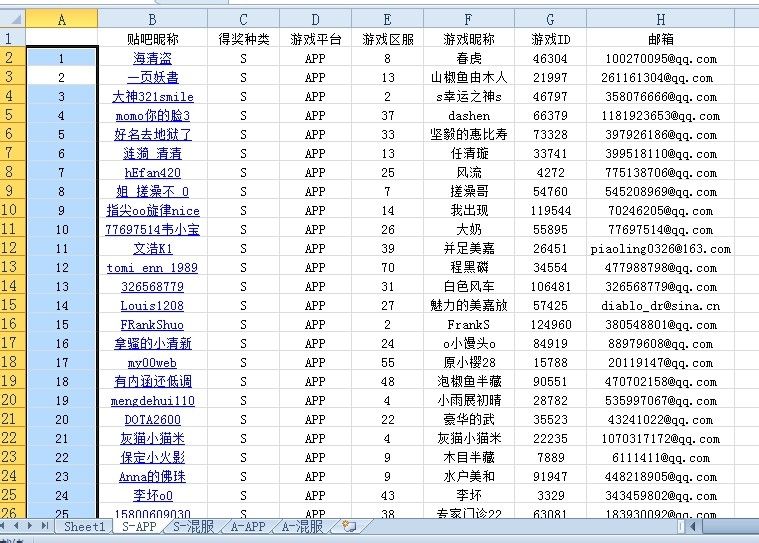Select game nickname cell 白色风车
This screenshot has height=543, width=759.
[x=469, y=287]
